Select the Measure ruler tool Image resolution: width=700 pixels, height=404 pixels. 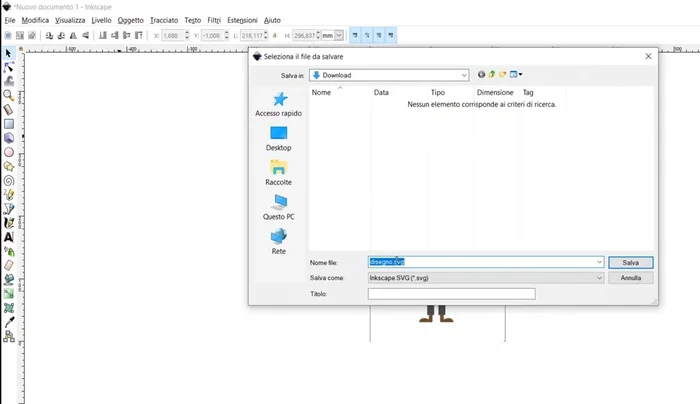tap(8, 109)
